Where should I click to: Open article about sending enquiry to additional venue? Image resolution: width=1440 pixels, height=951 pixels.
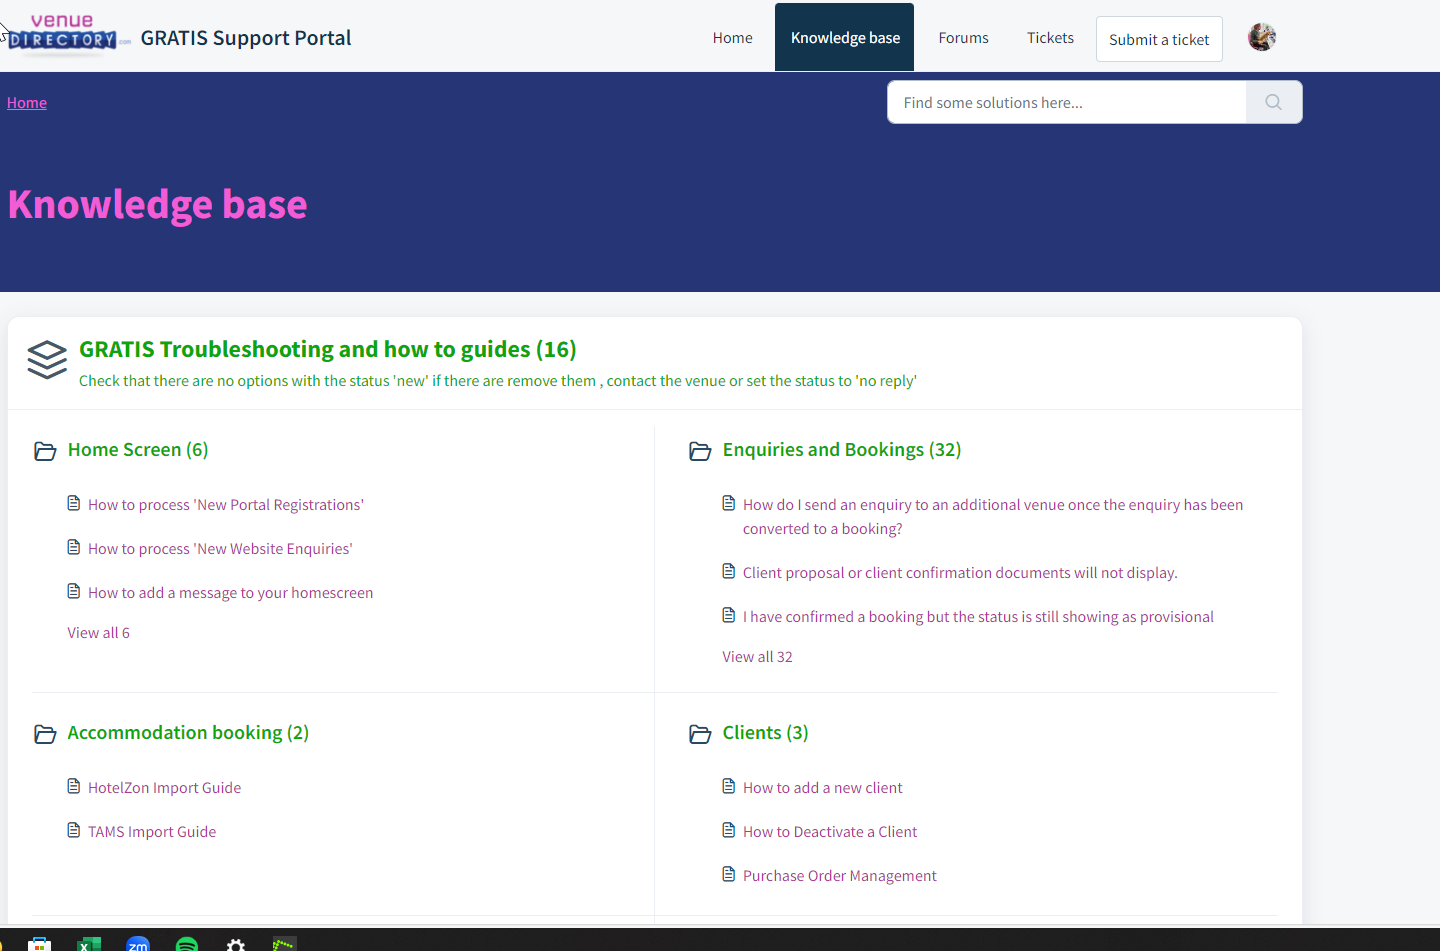pos(993,517)
